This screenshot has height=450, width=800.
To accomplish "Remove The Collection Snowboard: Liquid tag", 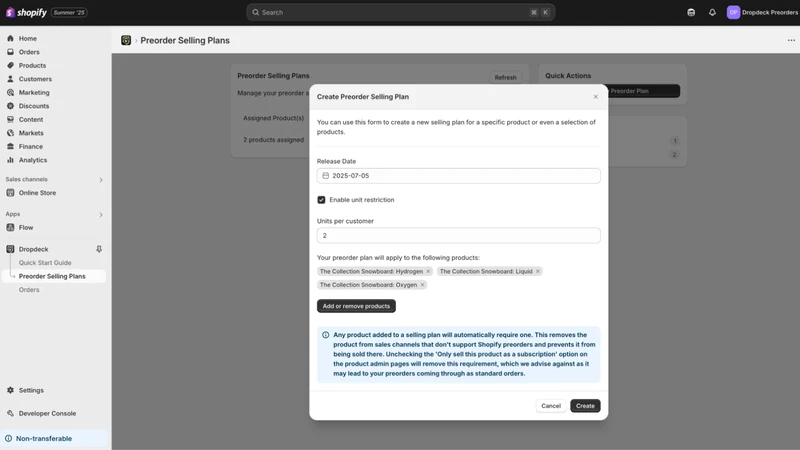I will [538, 271].
